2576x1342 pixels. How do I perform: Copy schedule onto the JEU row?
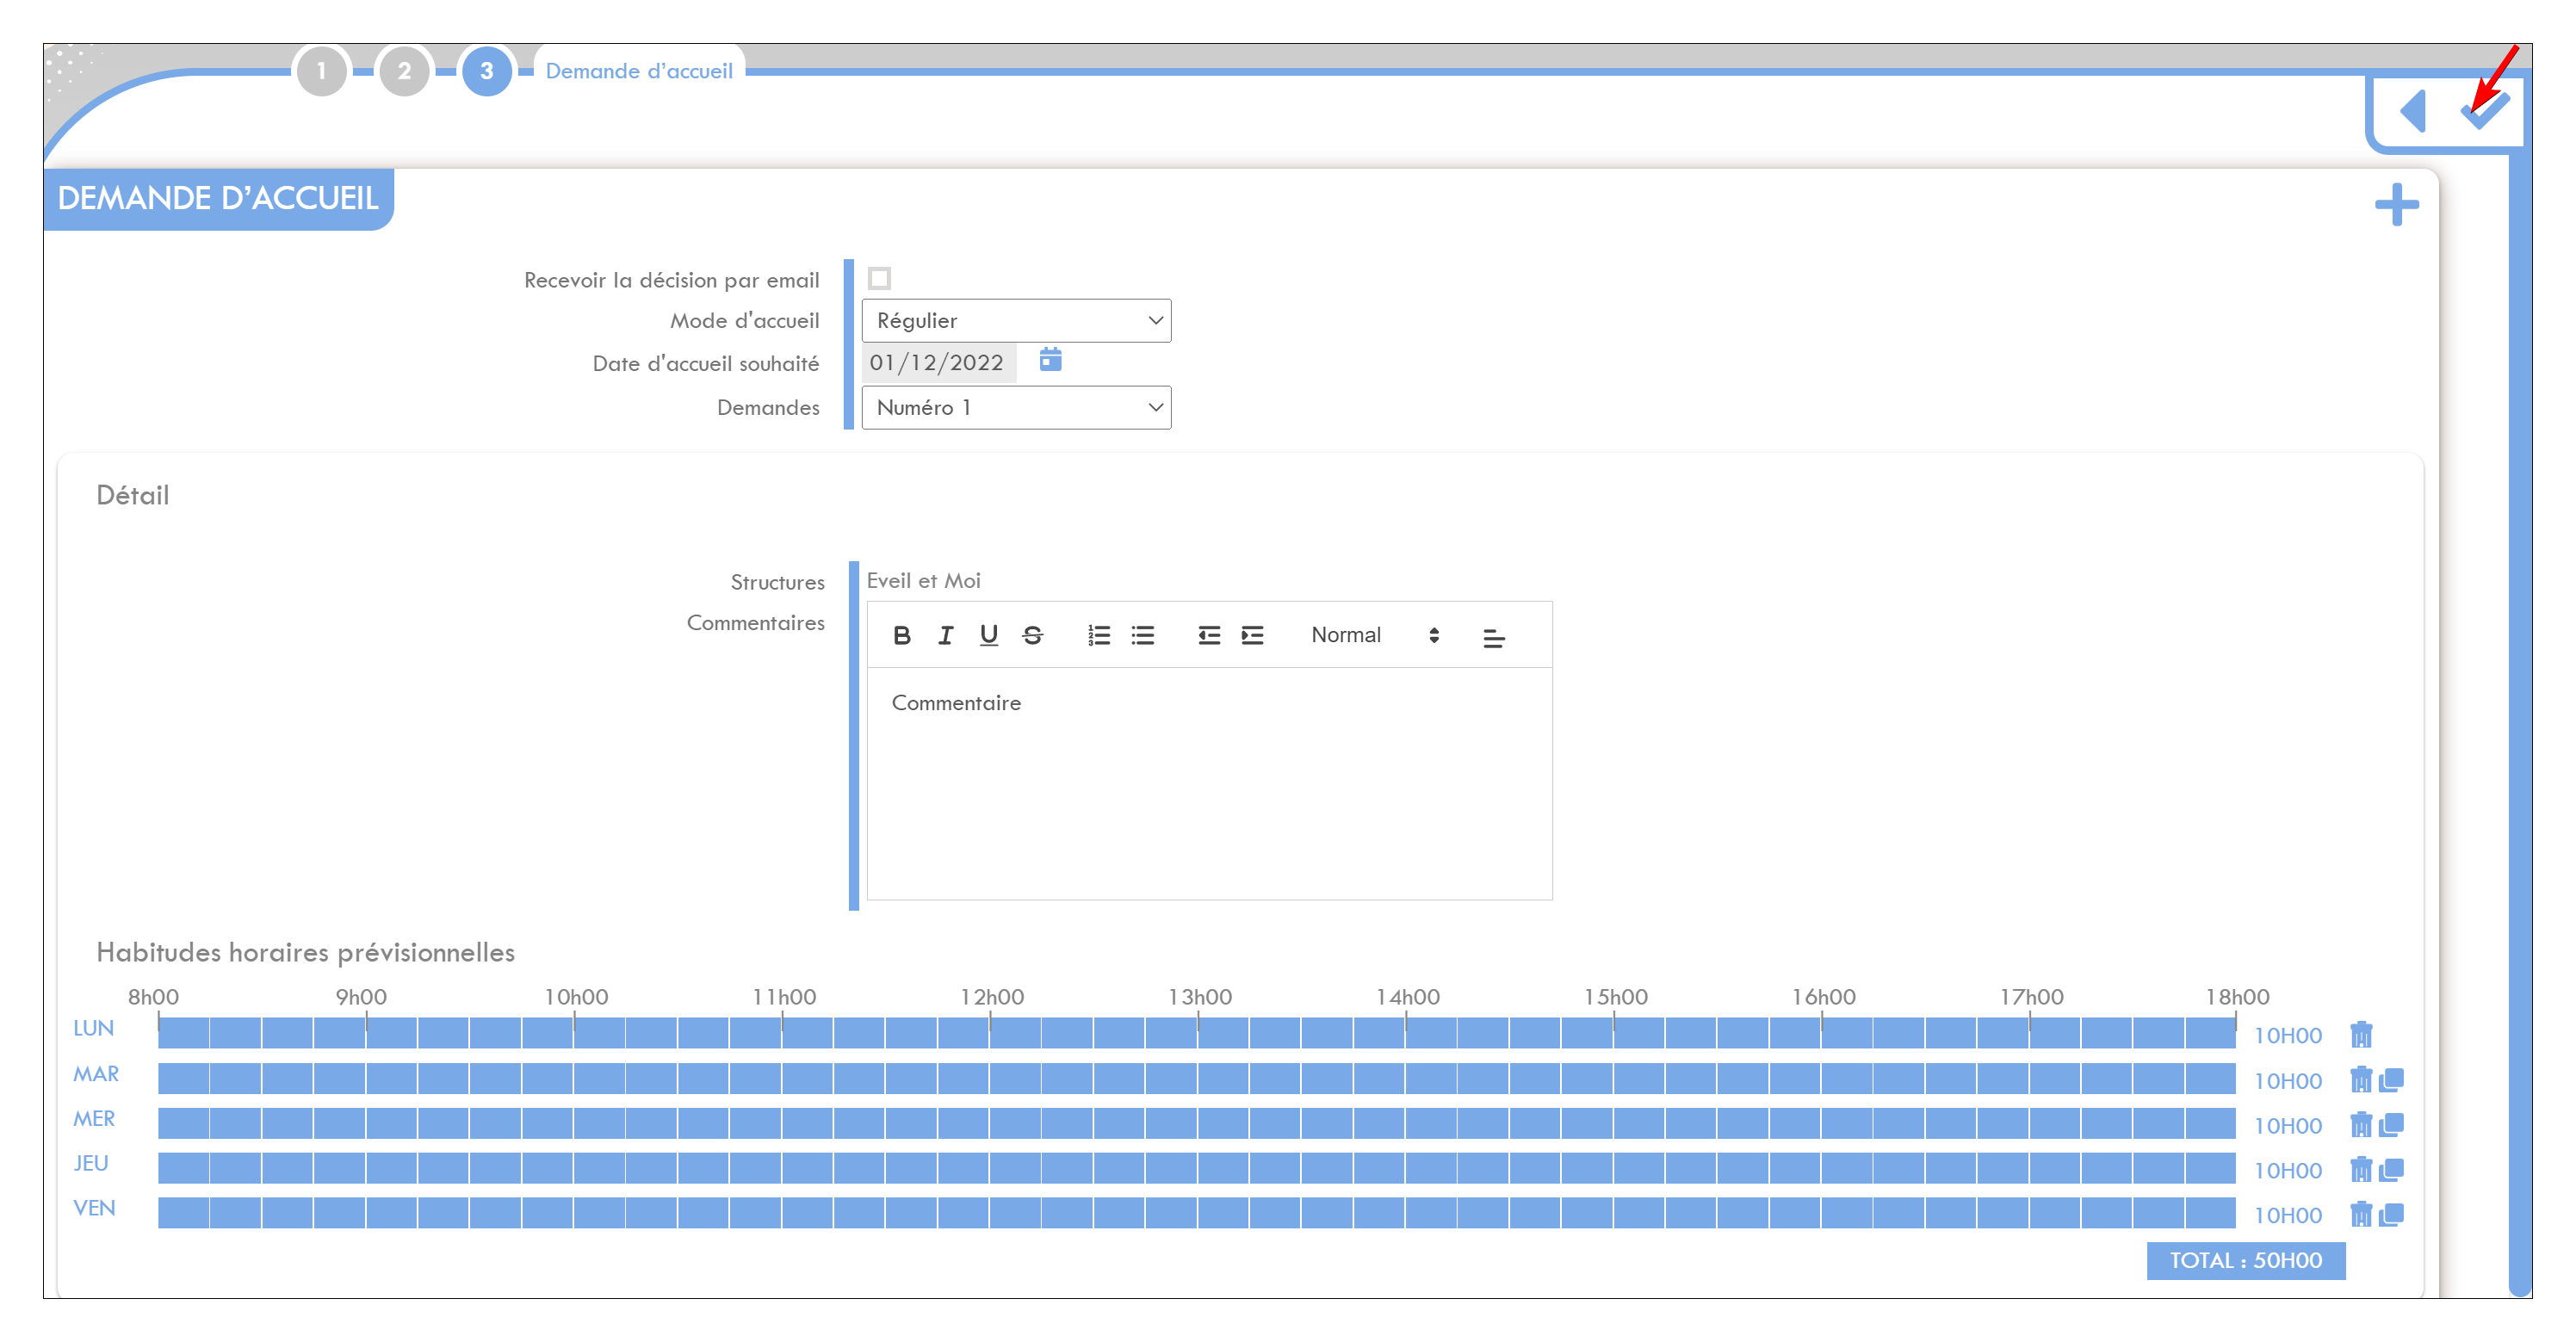click(x=2392, y=1169)
